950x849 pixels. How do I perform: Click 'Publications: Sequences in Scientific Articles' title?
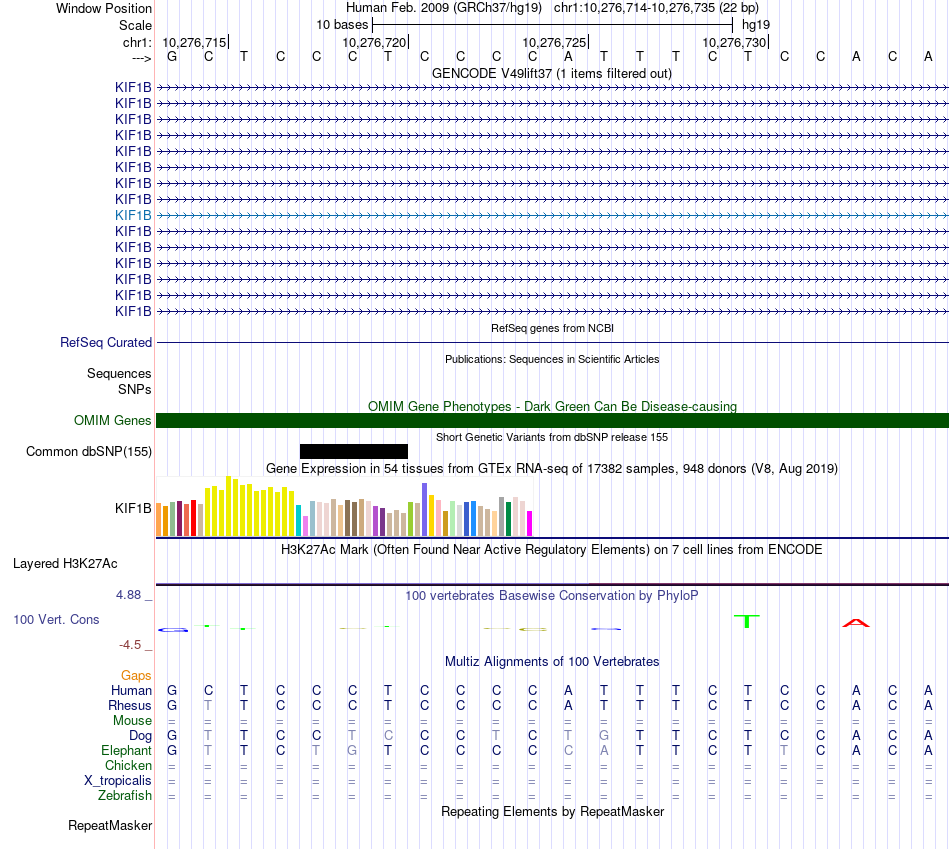pos(552,359)
